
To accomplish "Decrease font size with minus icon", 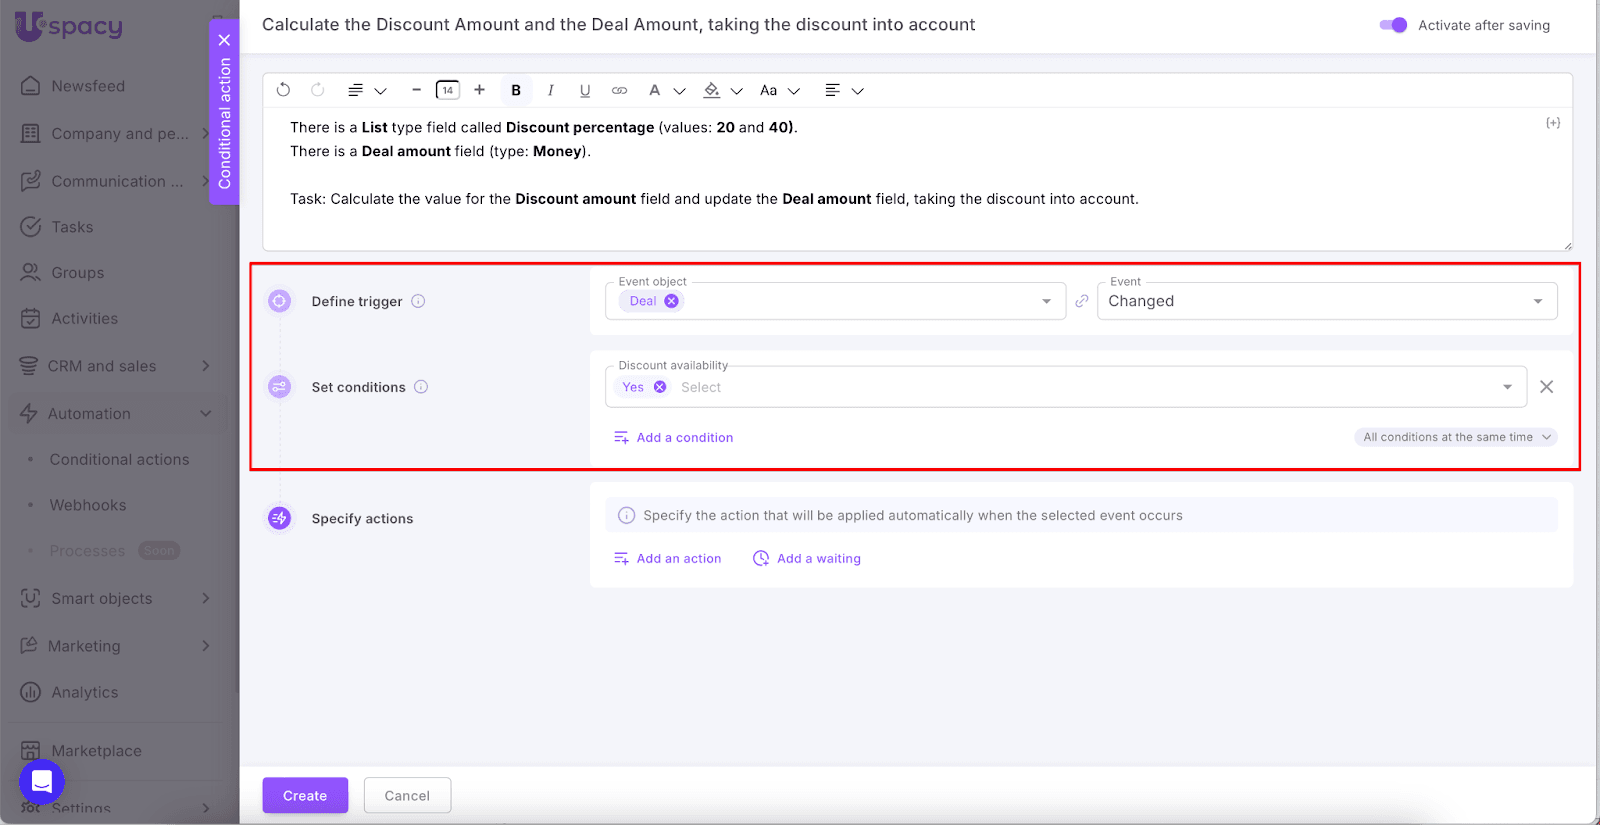I will (x=416, y=90).
